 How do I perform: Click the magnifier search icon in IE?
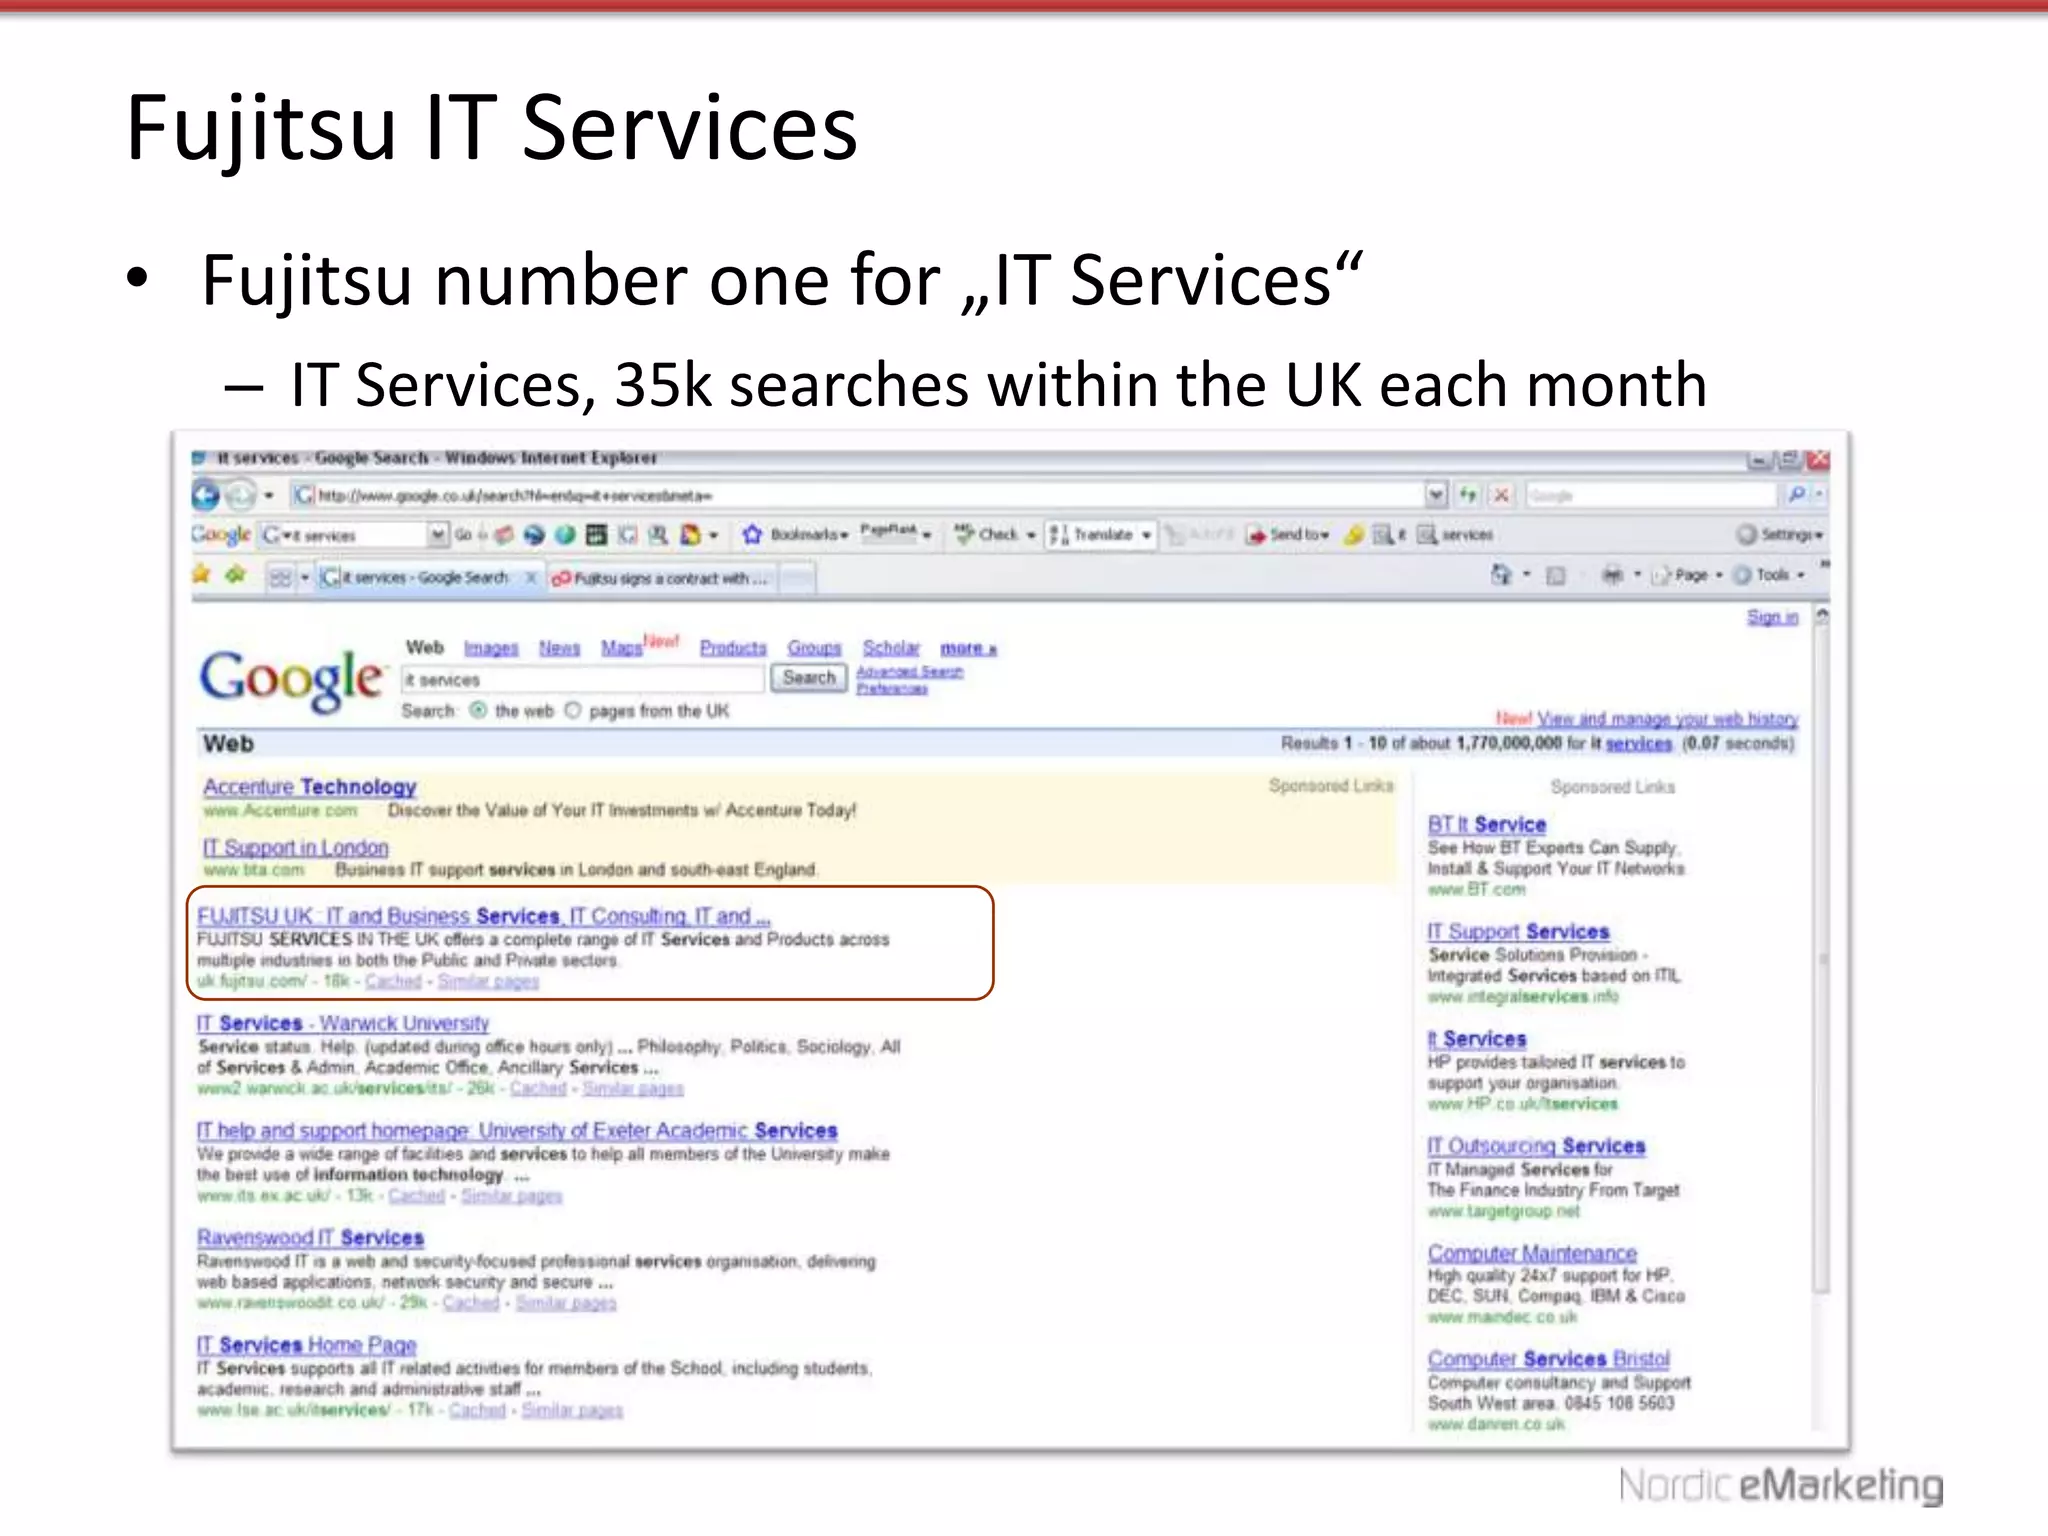(1797, 495)
